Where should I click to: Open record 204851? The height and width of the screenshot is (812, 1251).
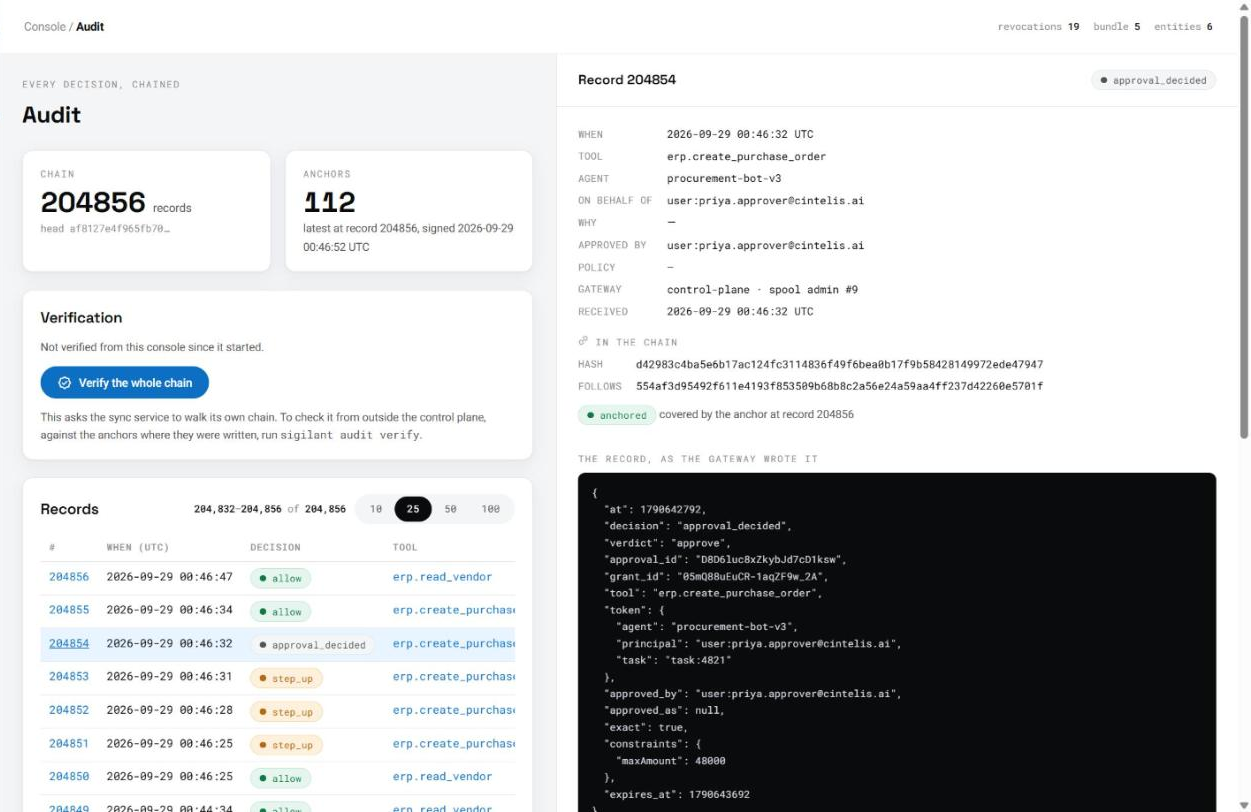tap(69, 743)
